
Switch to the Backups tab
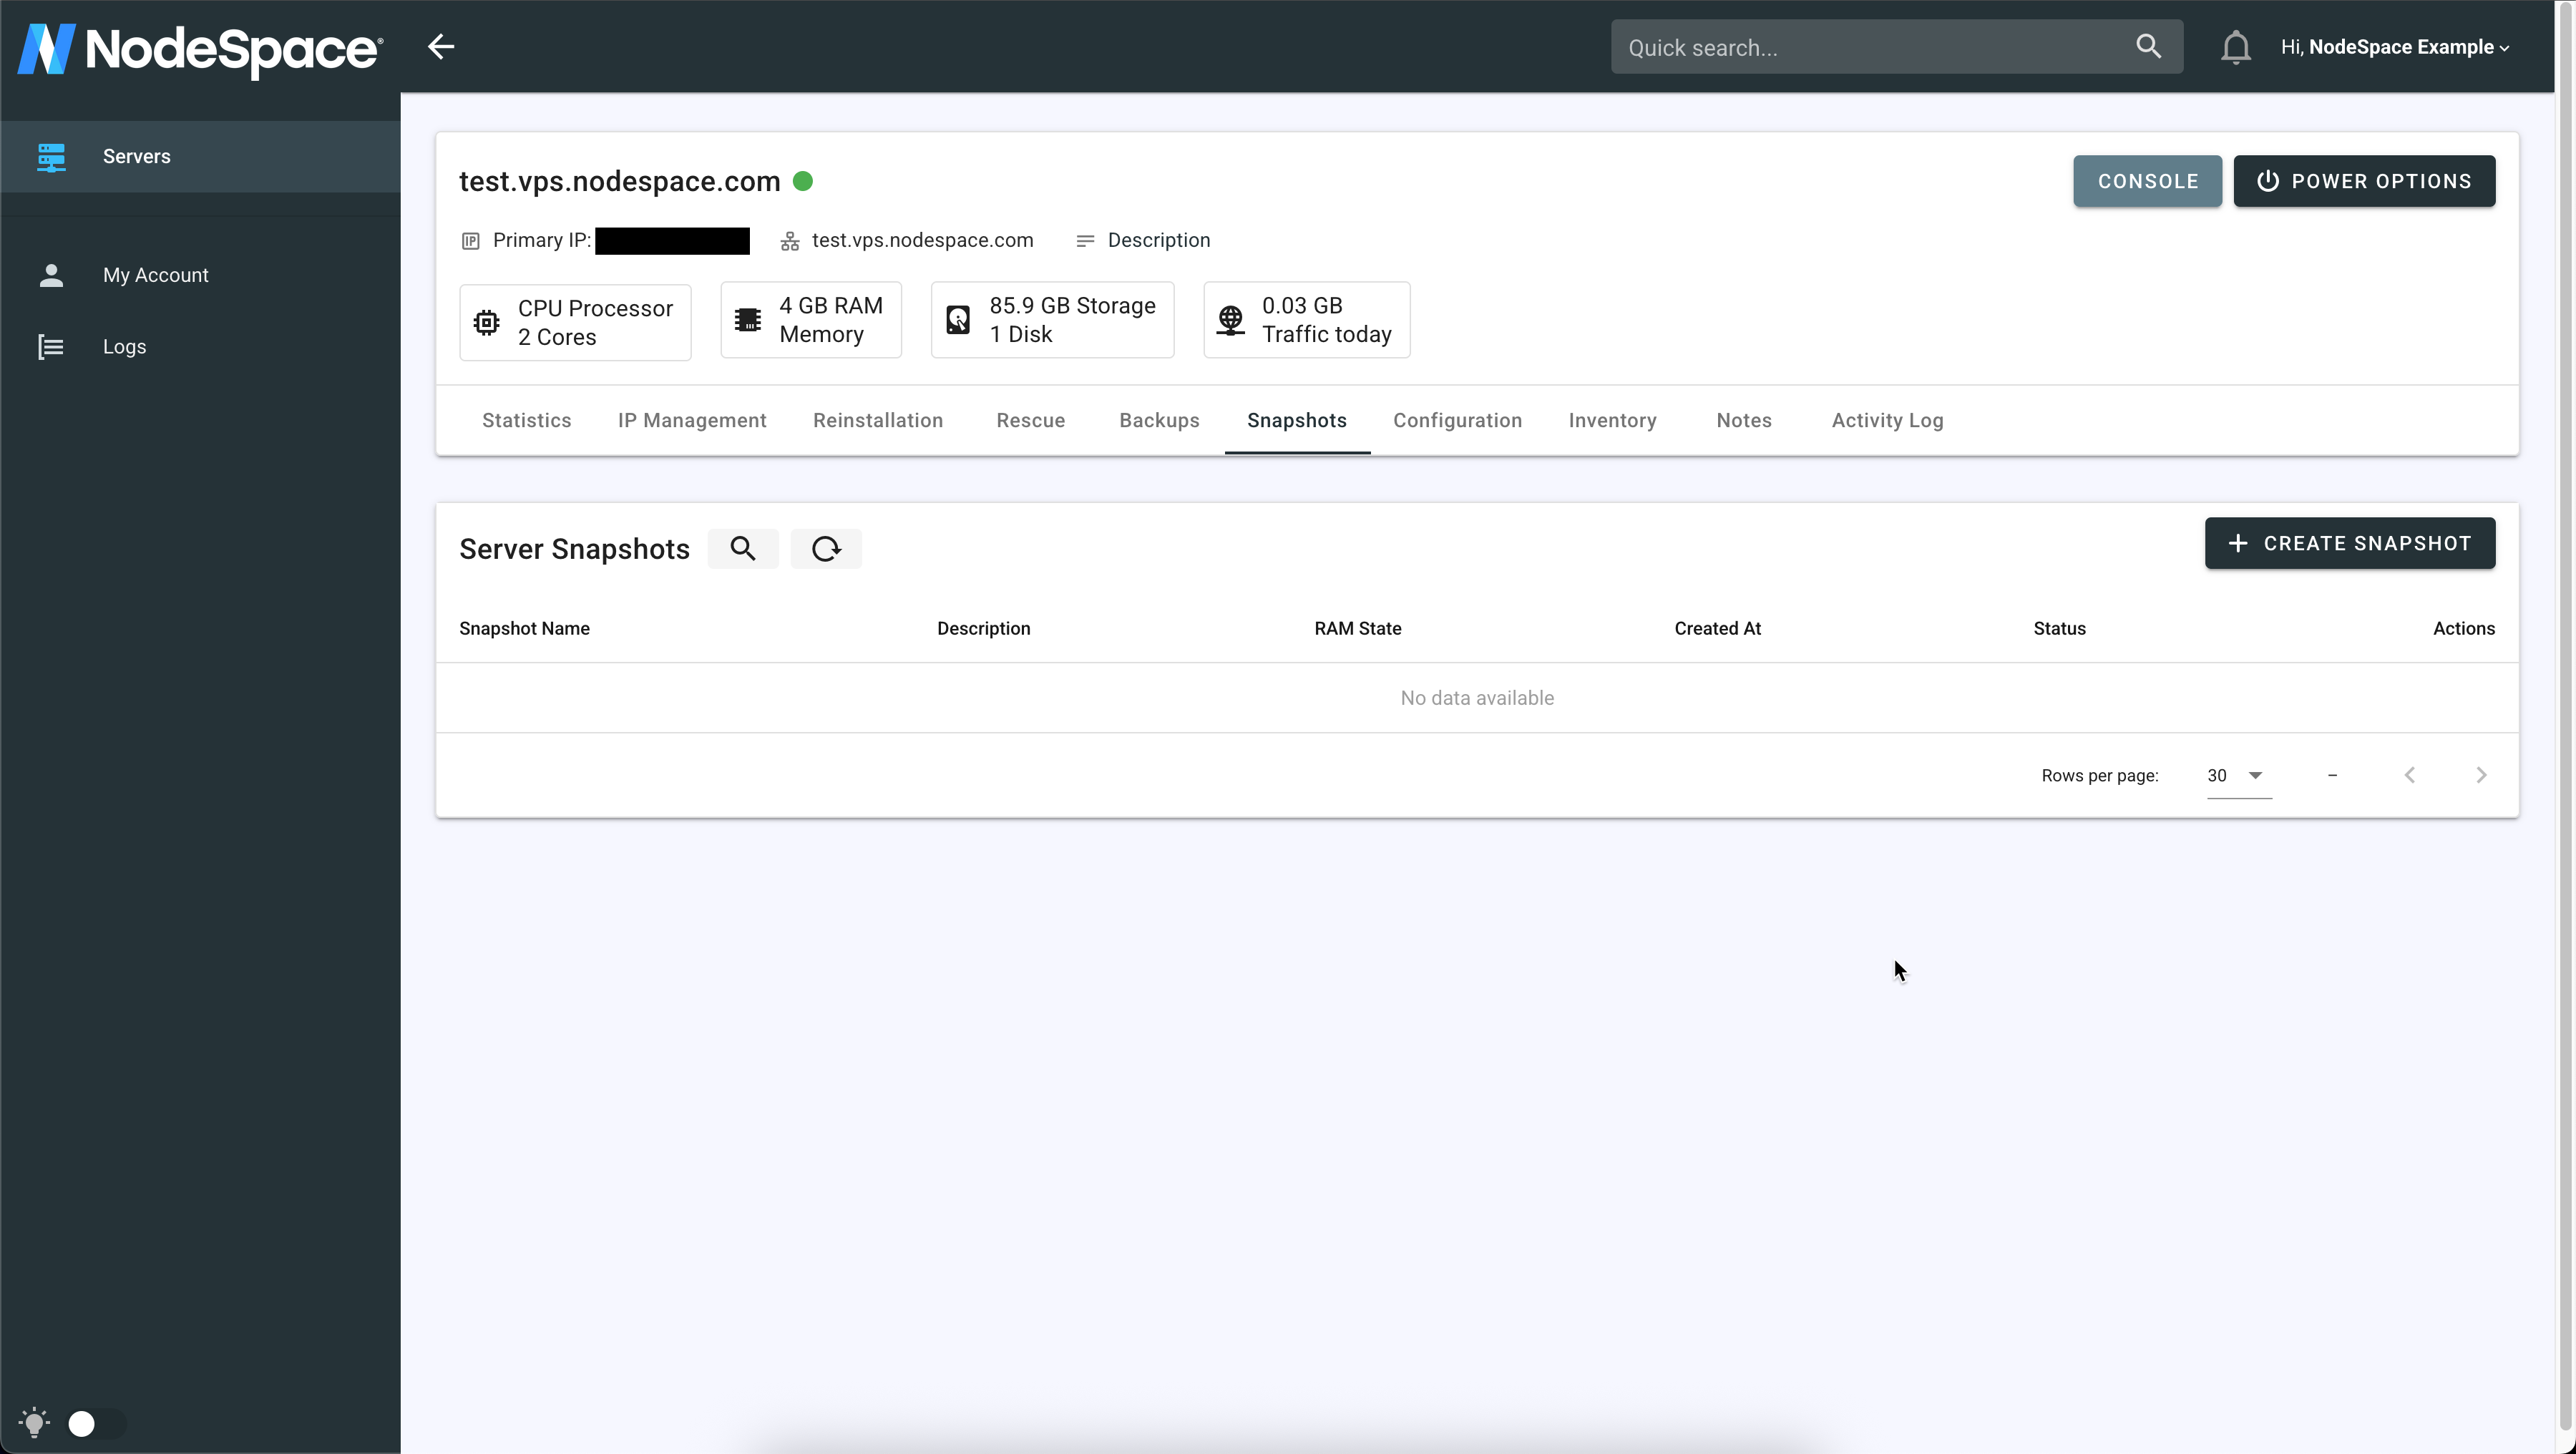[1159, 421]
